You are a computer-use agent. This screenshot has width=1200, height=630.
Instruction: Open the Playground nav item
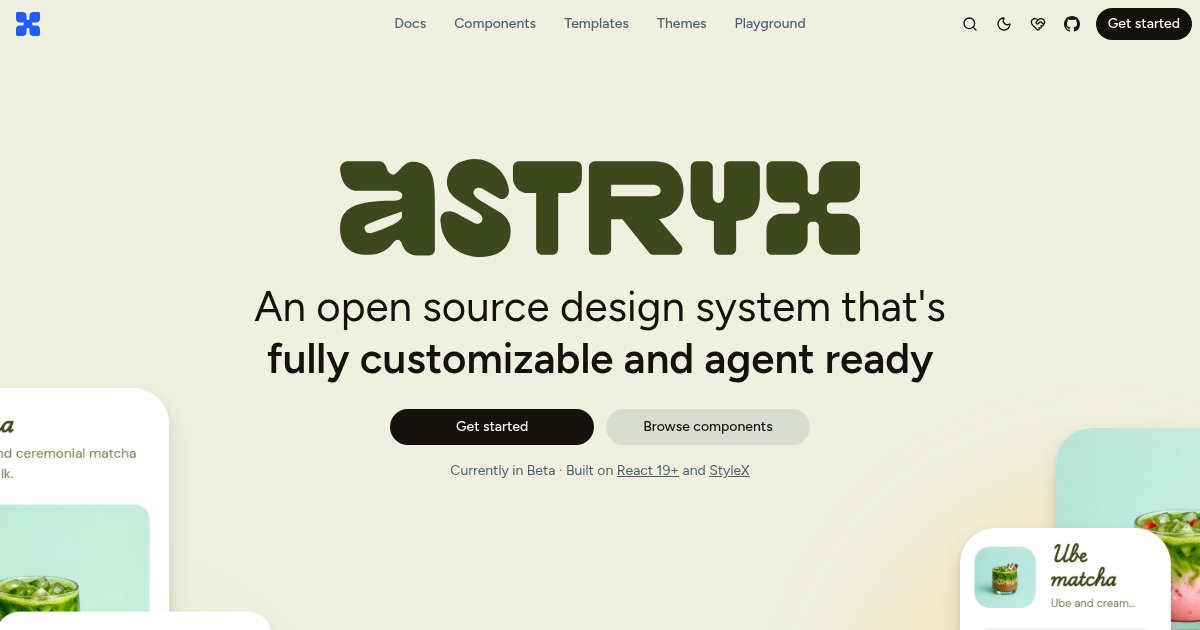pos(770,23)
